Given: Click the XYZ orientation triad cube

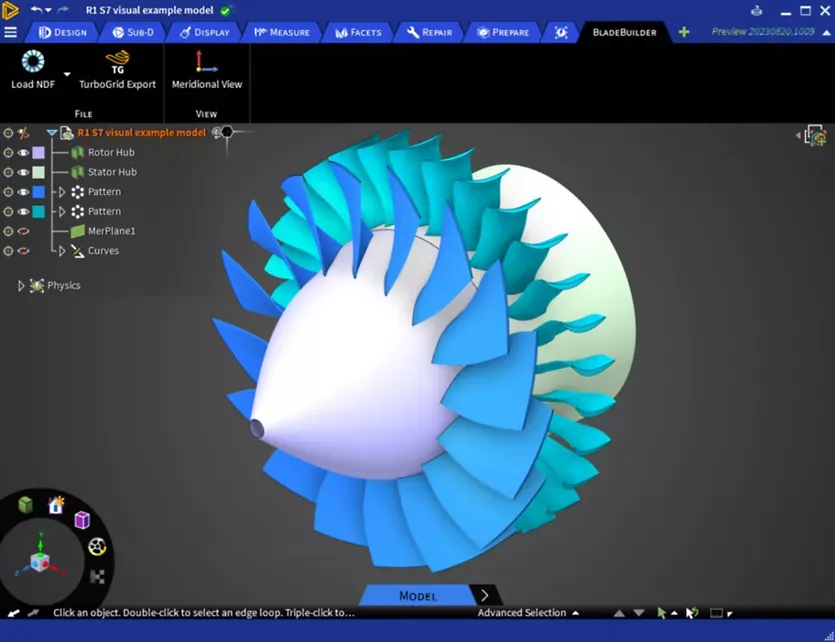Looking at the screenshot, I should pos(39,562).
